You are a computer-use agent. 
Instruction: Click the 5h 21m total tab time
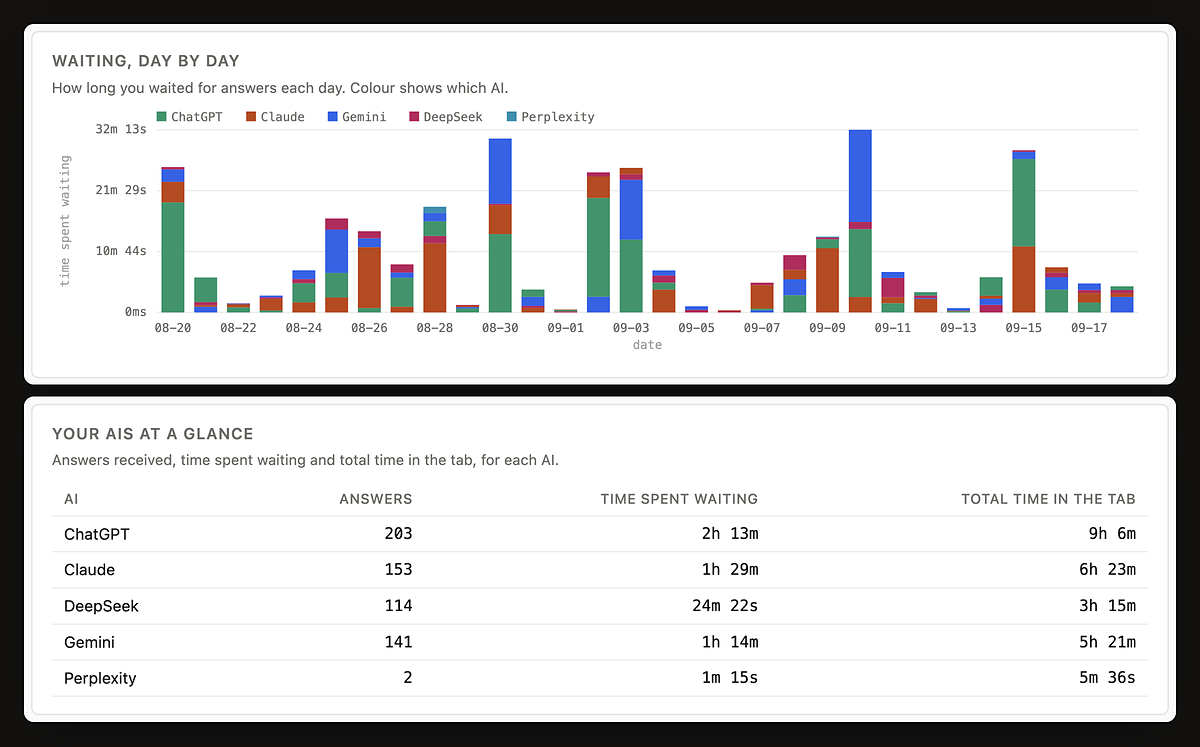coord(1107,642)
